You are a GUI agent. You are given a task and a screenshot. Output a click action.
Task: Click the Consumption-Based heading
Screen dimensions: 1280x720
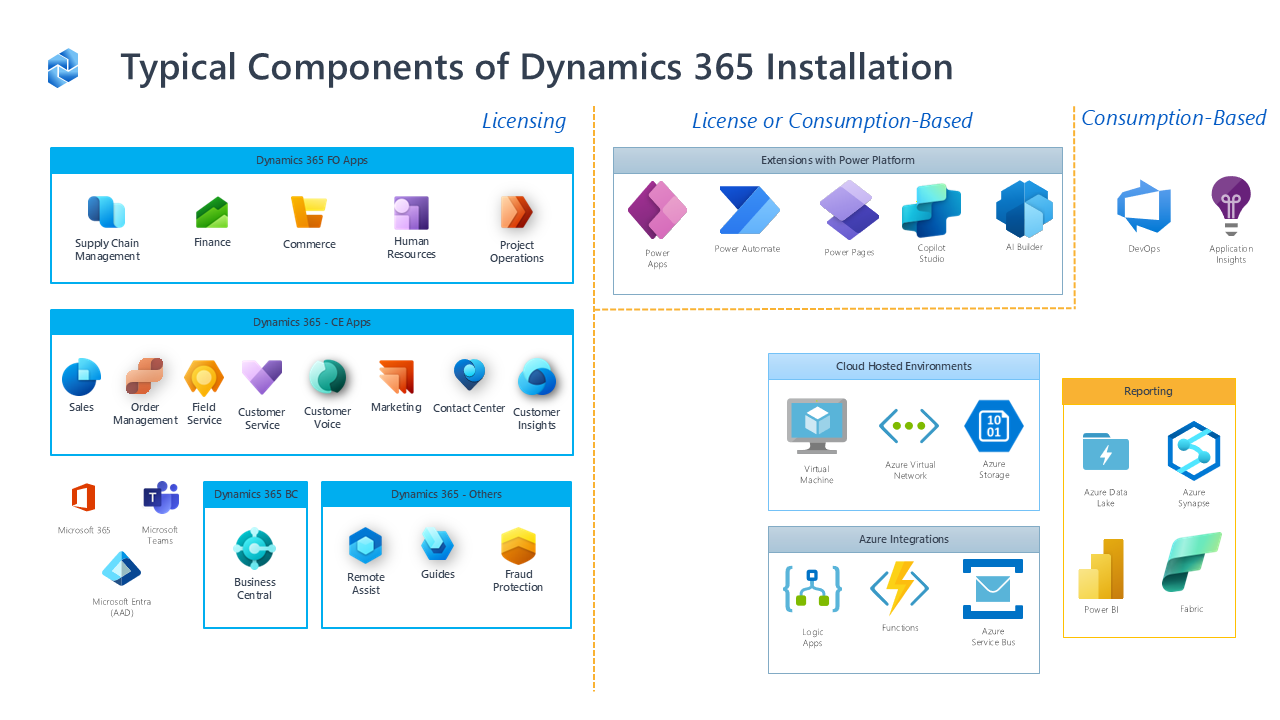[1174, 118]
